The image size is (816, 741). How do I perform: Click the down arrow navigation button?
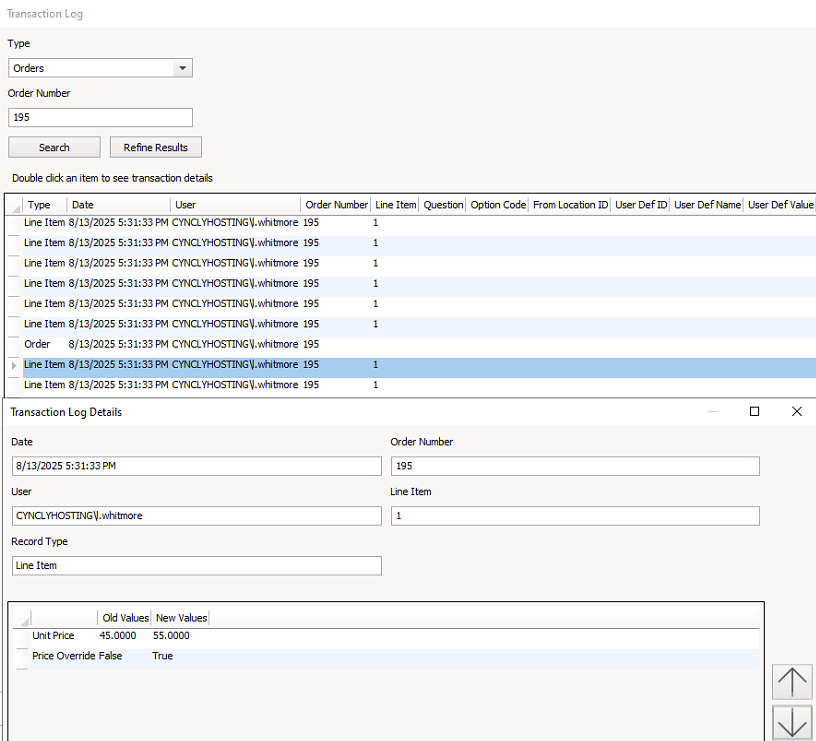792,722
